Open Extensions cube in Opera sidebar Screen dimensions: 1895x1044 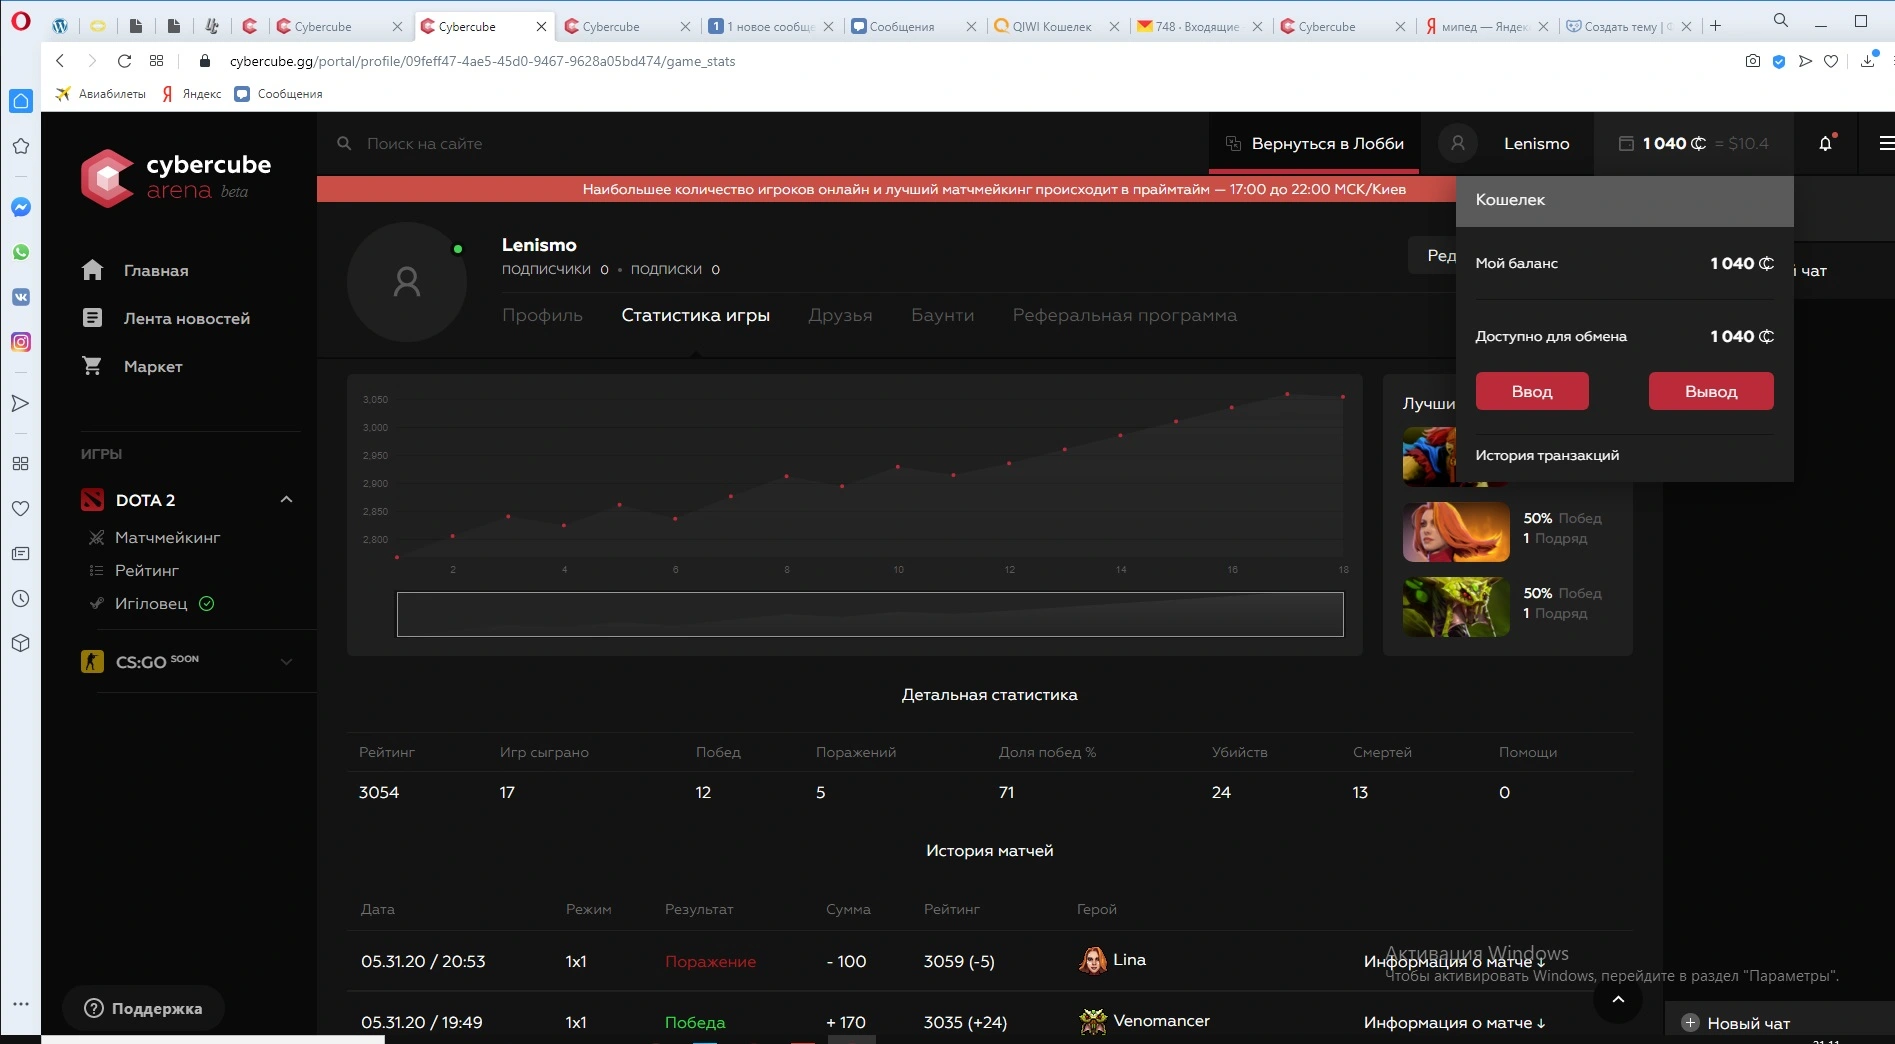pyautogui.click(x=20, y=643)
